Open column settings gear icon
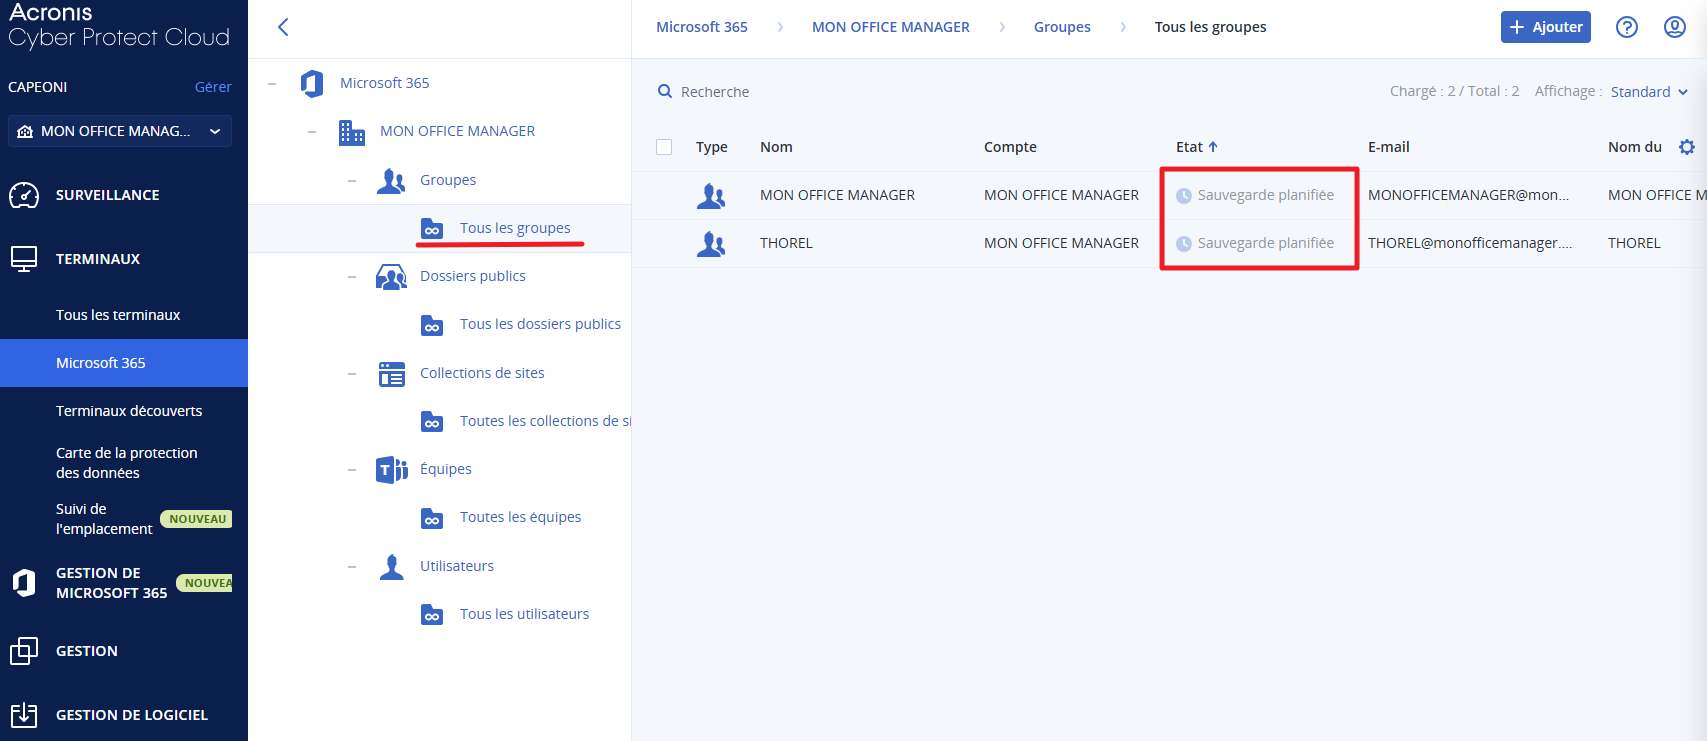1707x741 pixels. (x=1687, y=147)
